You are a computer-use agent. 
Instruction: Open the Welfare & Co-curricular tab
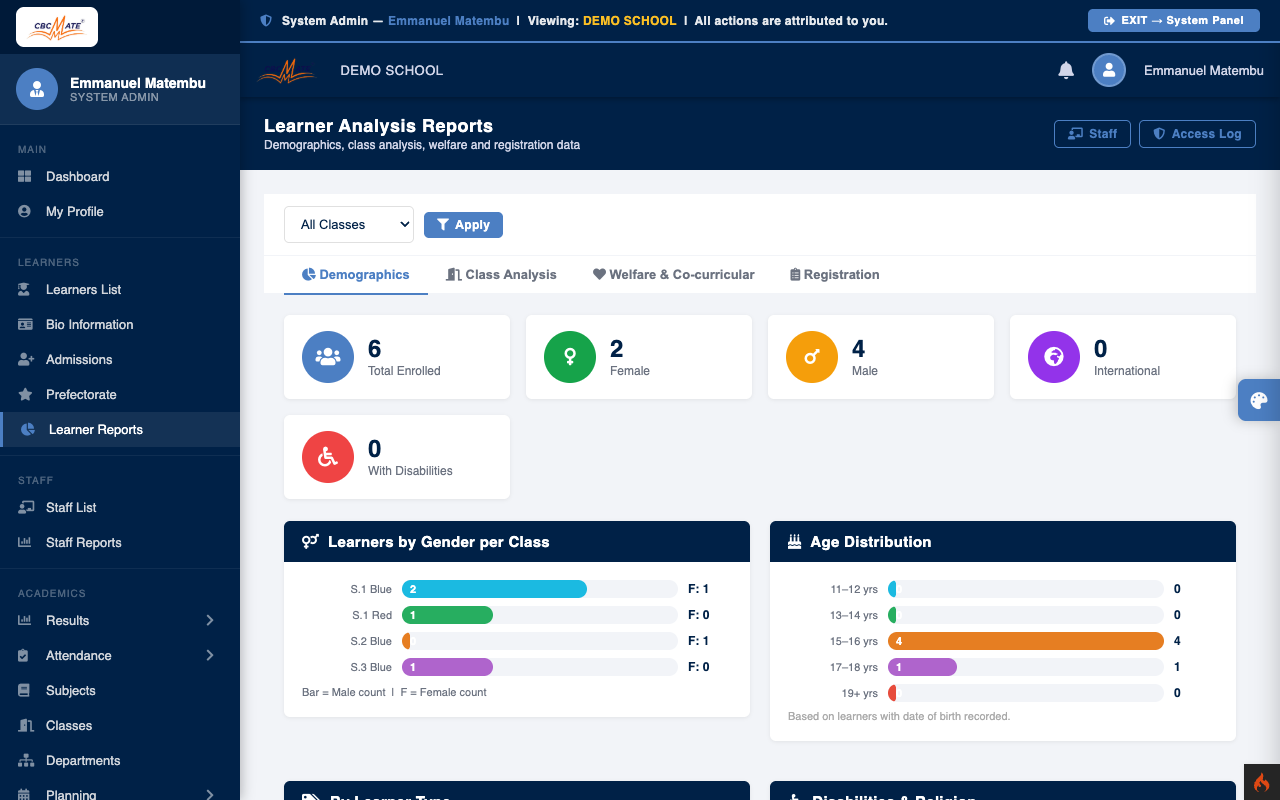click(674, 274)
